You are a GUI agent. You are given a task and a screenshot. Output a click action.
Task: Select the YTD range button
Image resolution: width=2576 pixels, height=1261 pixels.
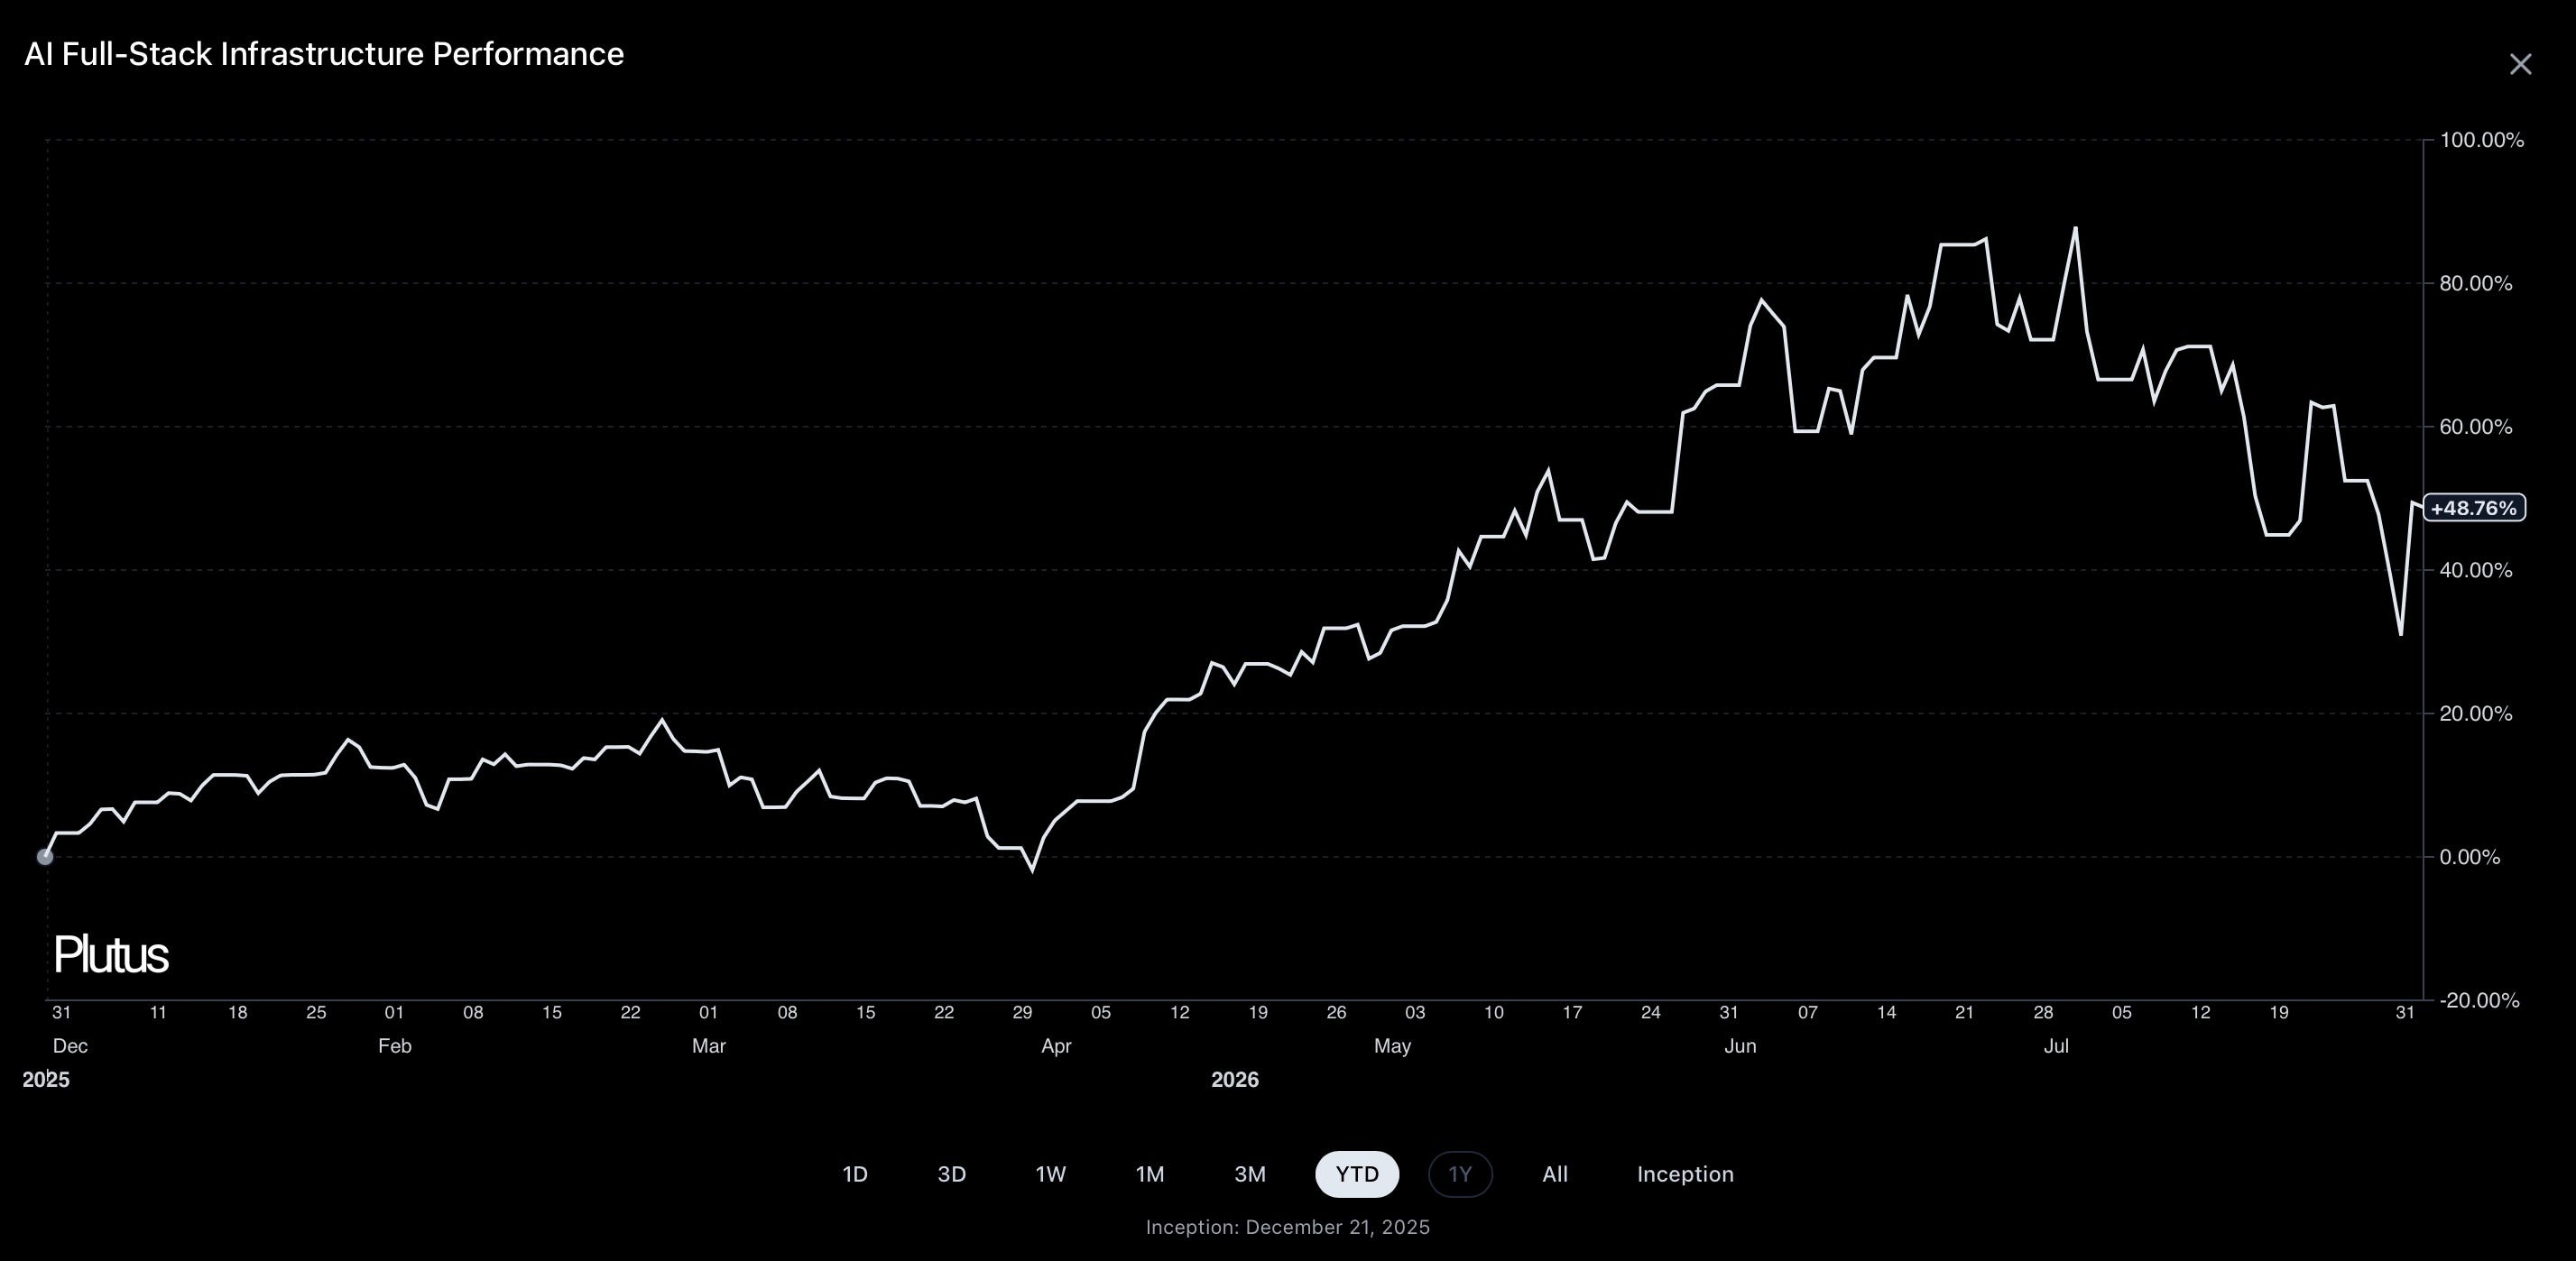(x=1357, y=1174)
